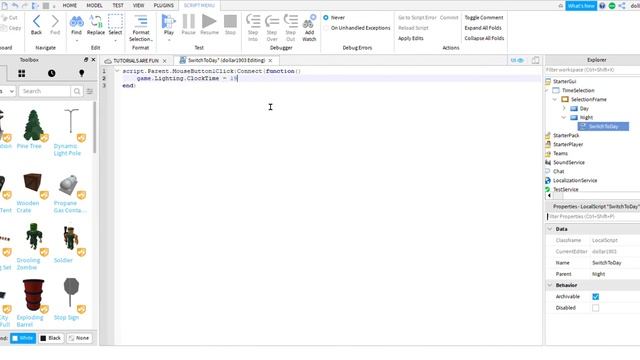Collapse the Behavior properties section
This screenshot has height=360, width=640.
pyautogui.click(x=550, y=285)
